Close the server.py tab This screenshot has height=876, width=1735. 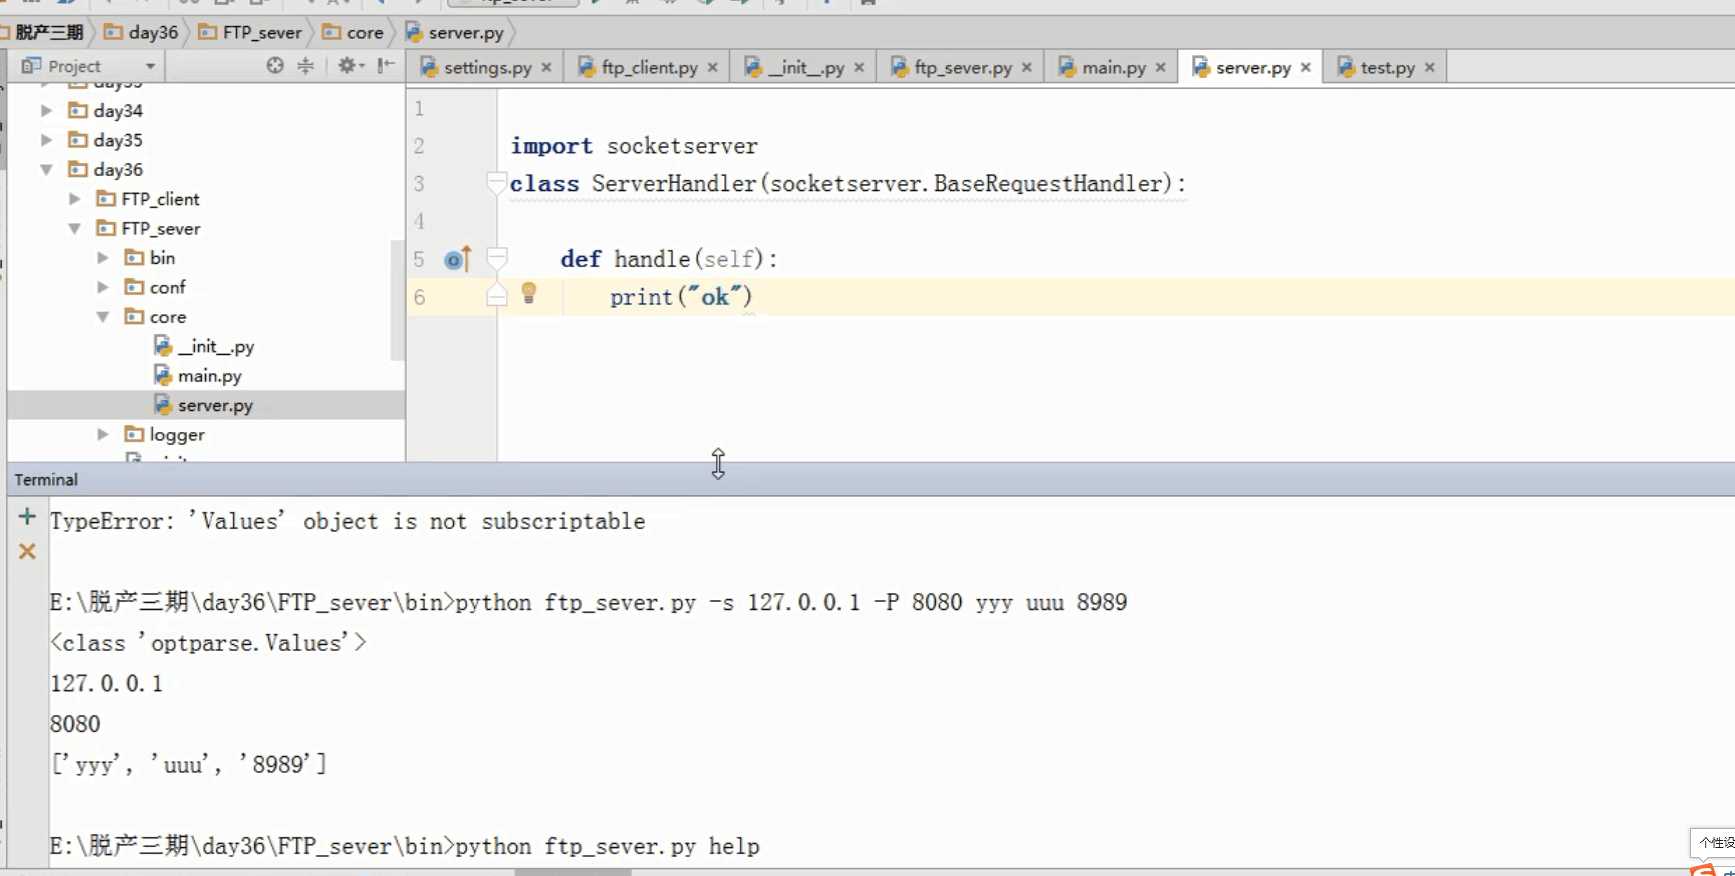click(x=1305, y=68)
